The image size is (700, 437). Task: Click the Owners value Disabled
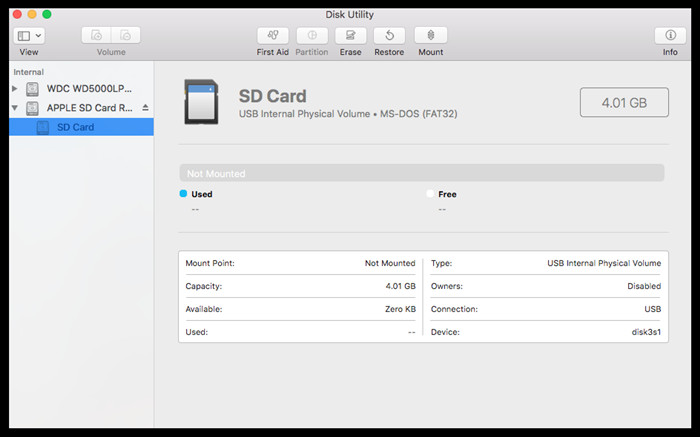point(644,286)
